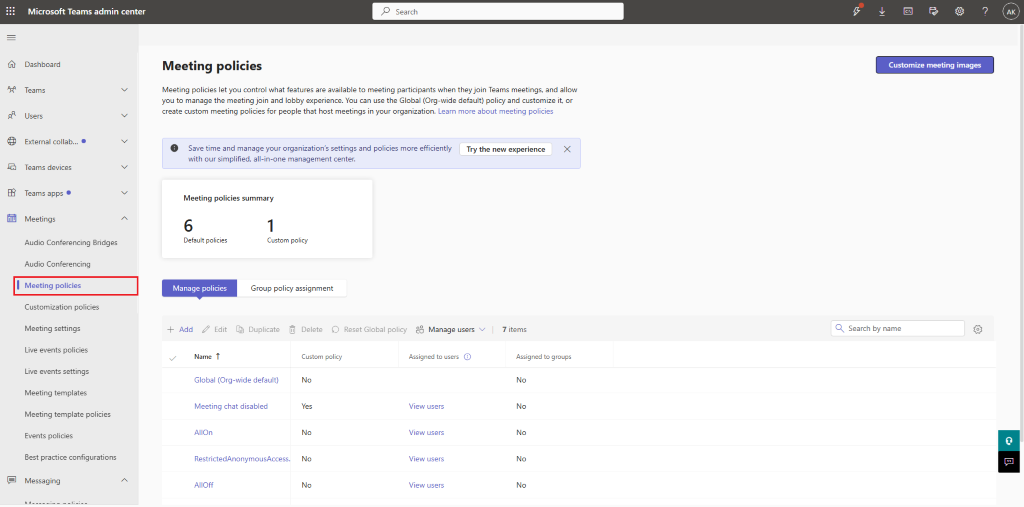Open the AllOn policy link

(x=204, y=433)
